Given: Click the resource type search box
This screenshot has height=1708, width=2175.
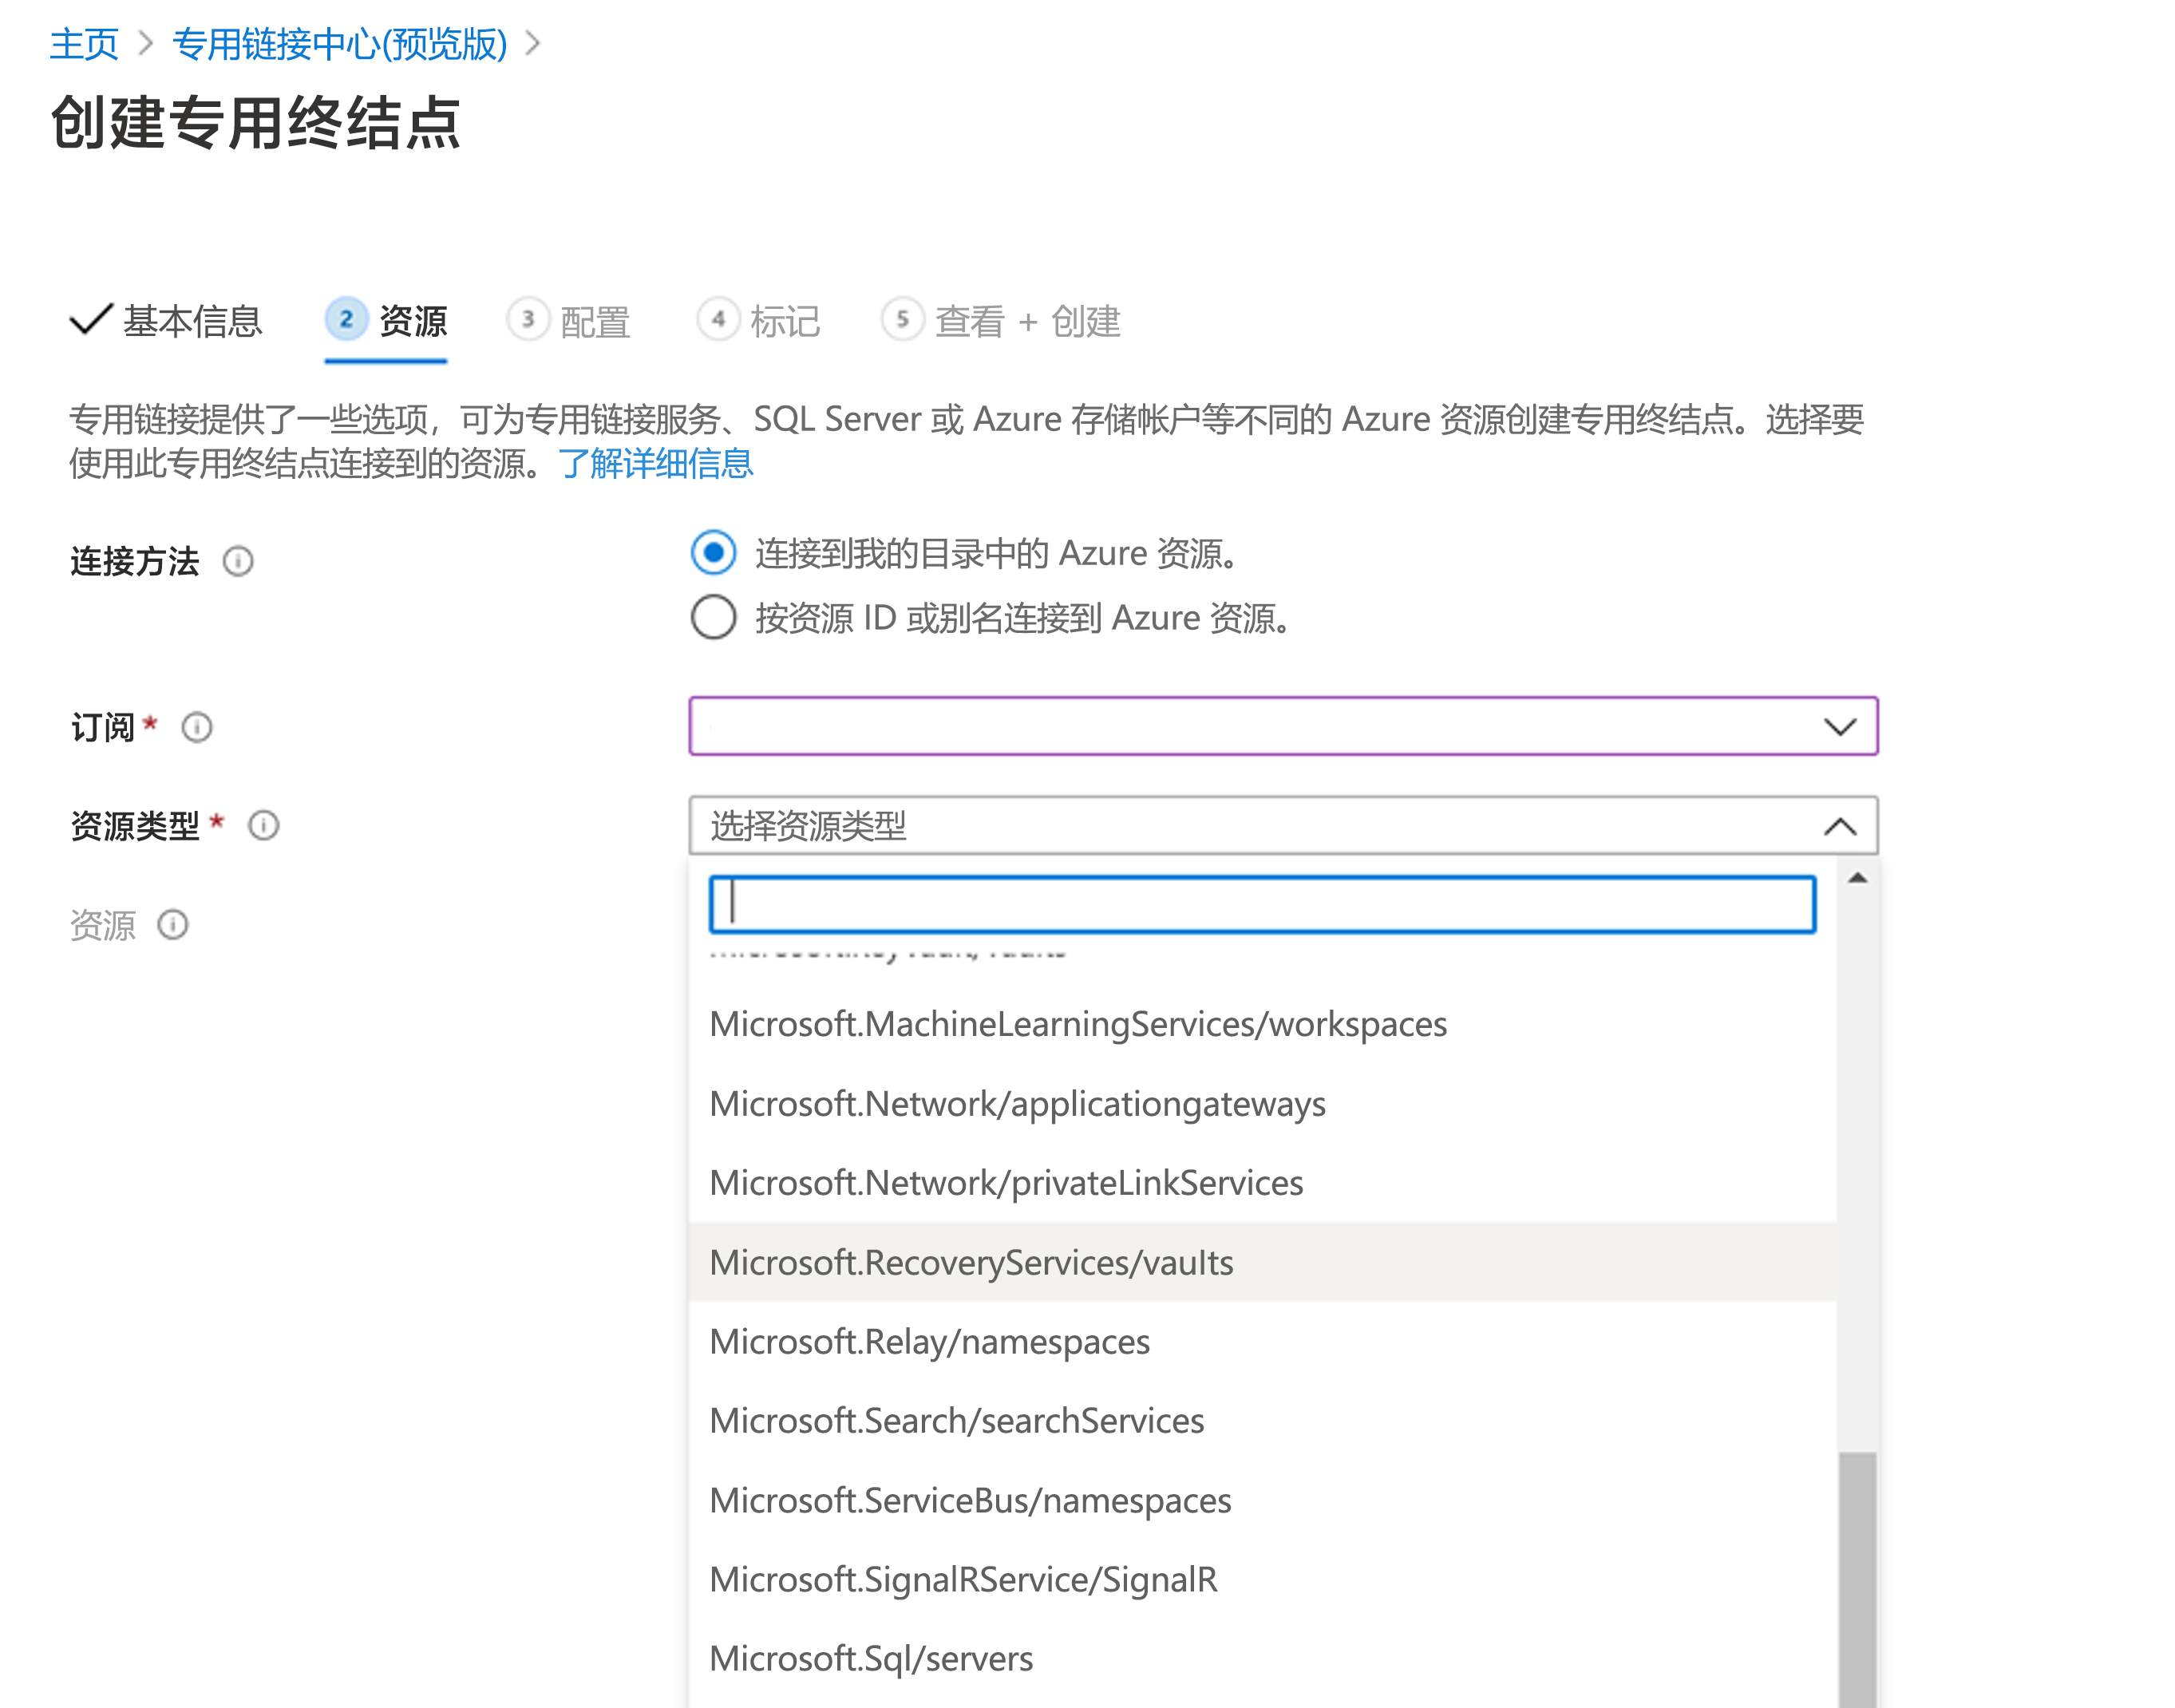Looking at the screenshot, I should pos(1260,903).
